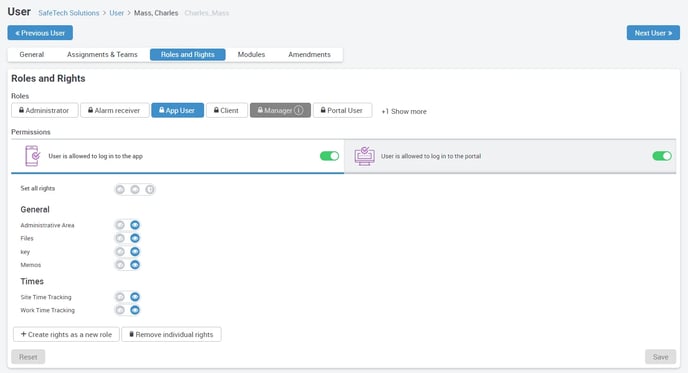This screenshot has height=373, width=688.
Task: Set Administrative Area to view-only eye option
Action: point(135,225)
